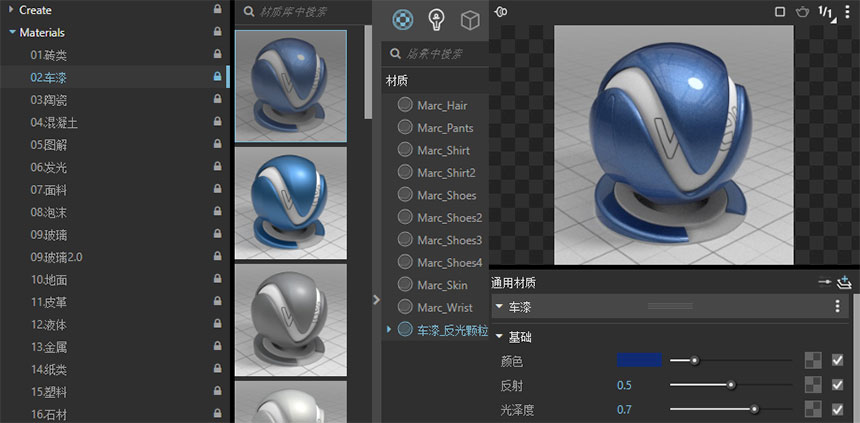Select the gray car paint thumbnail
Image resolution: width=860 pixels, height=423 pixels.
[291, 320]
